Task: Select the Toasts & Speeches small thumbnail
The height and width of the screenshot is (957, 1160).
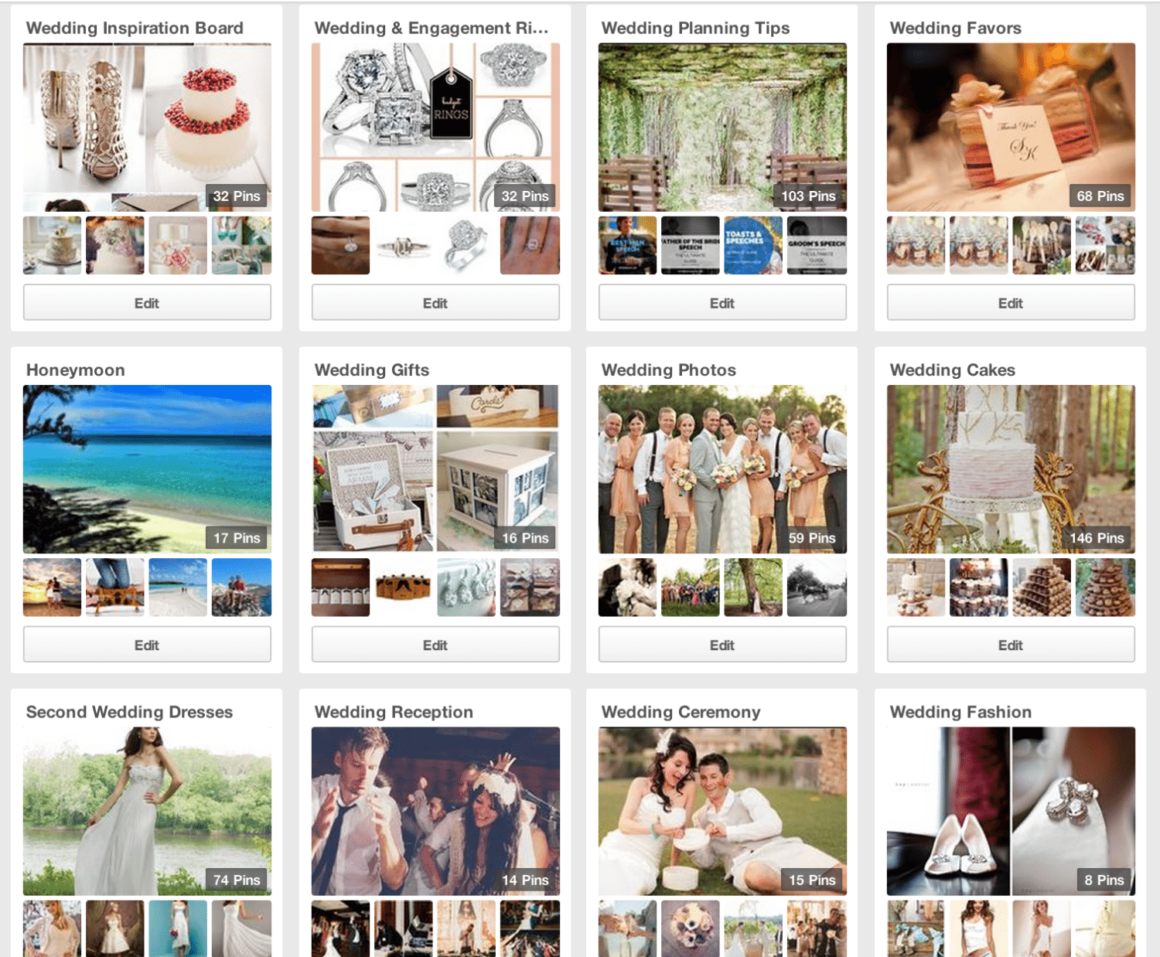Action: click(753, 245)
